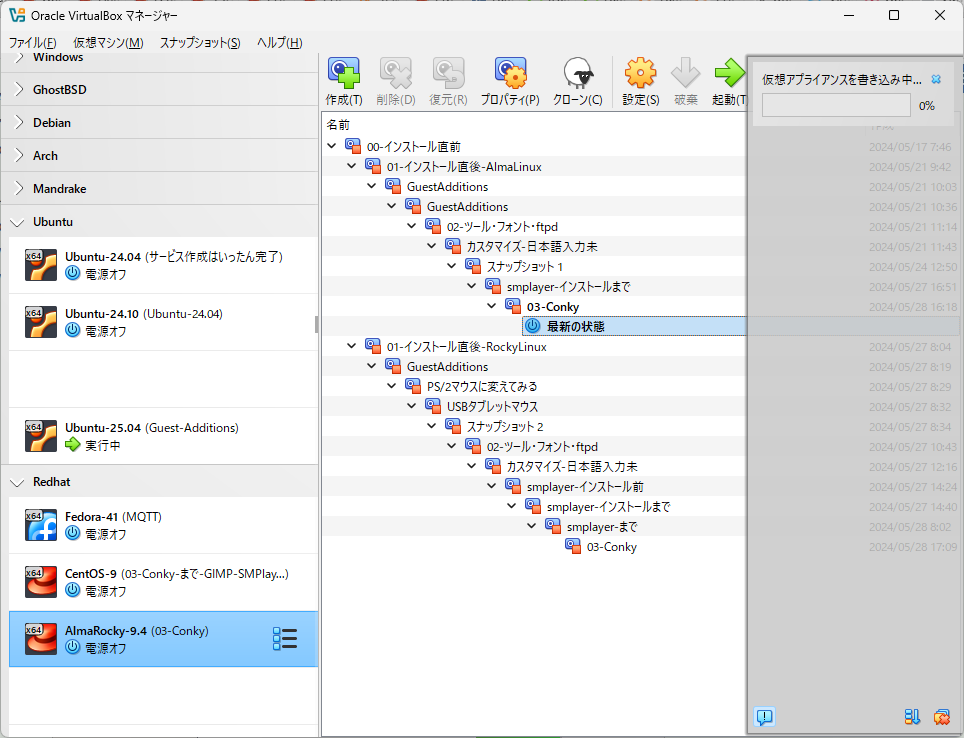Select the smplayer-インストール前 snapshot
Image resolution: width=964 pixels, height=738 pixels.
click(x=585, y=486)
